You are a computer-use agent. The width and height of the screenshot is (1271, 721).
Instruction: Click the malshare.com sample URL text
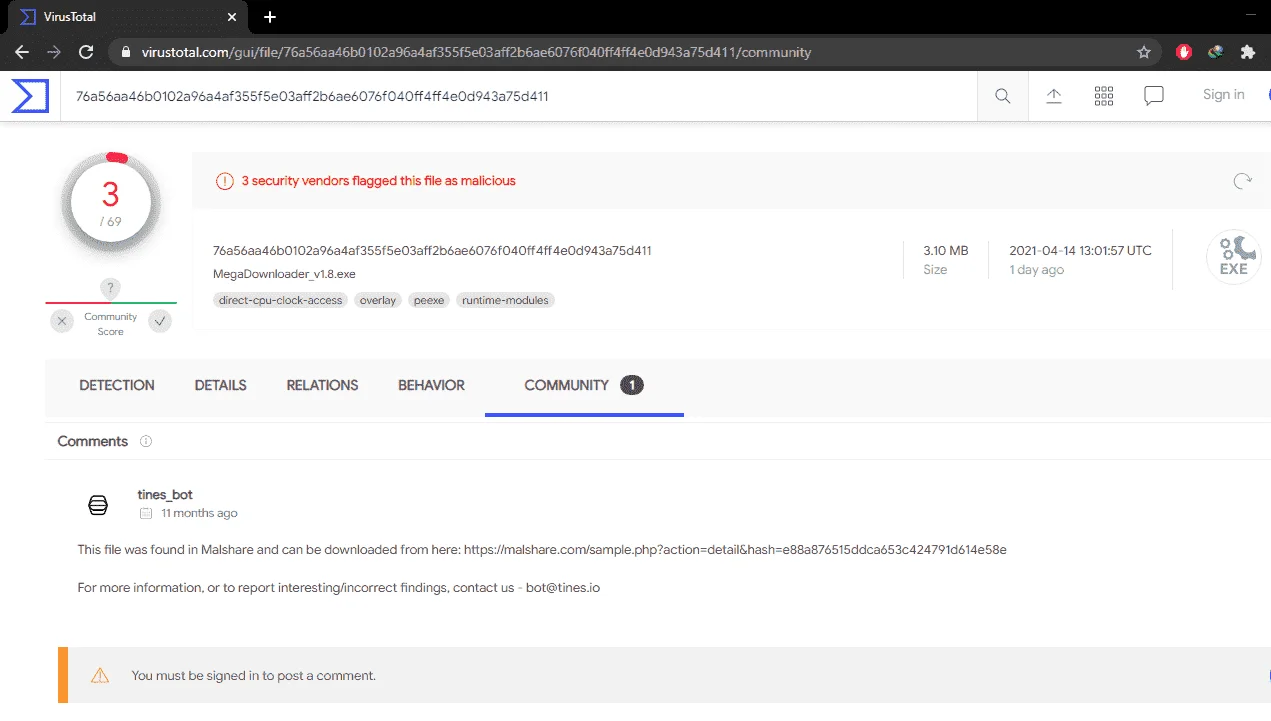coord(736,550)
